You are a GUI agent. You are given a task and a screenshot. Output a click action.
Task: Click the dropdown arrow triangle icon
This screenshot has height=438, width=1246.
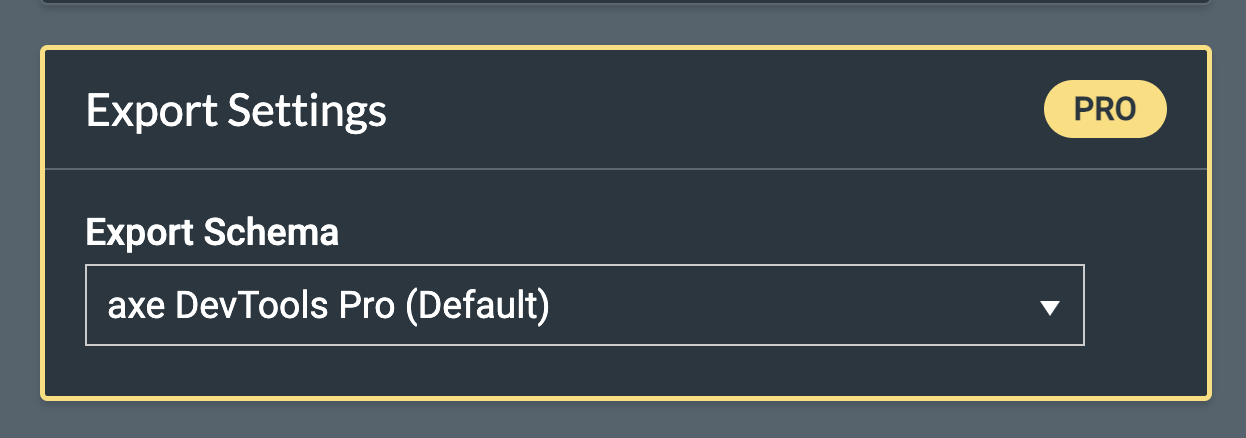click(1049, 307)
